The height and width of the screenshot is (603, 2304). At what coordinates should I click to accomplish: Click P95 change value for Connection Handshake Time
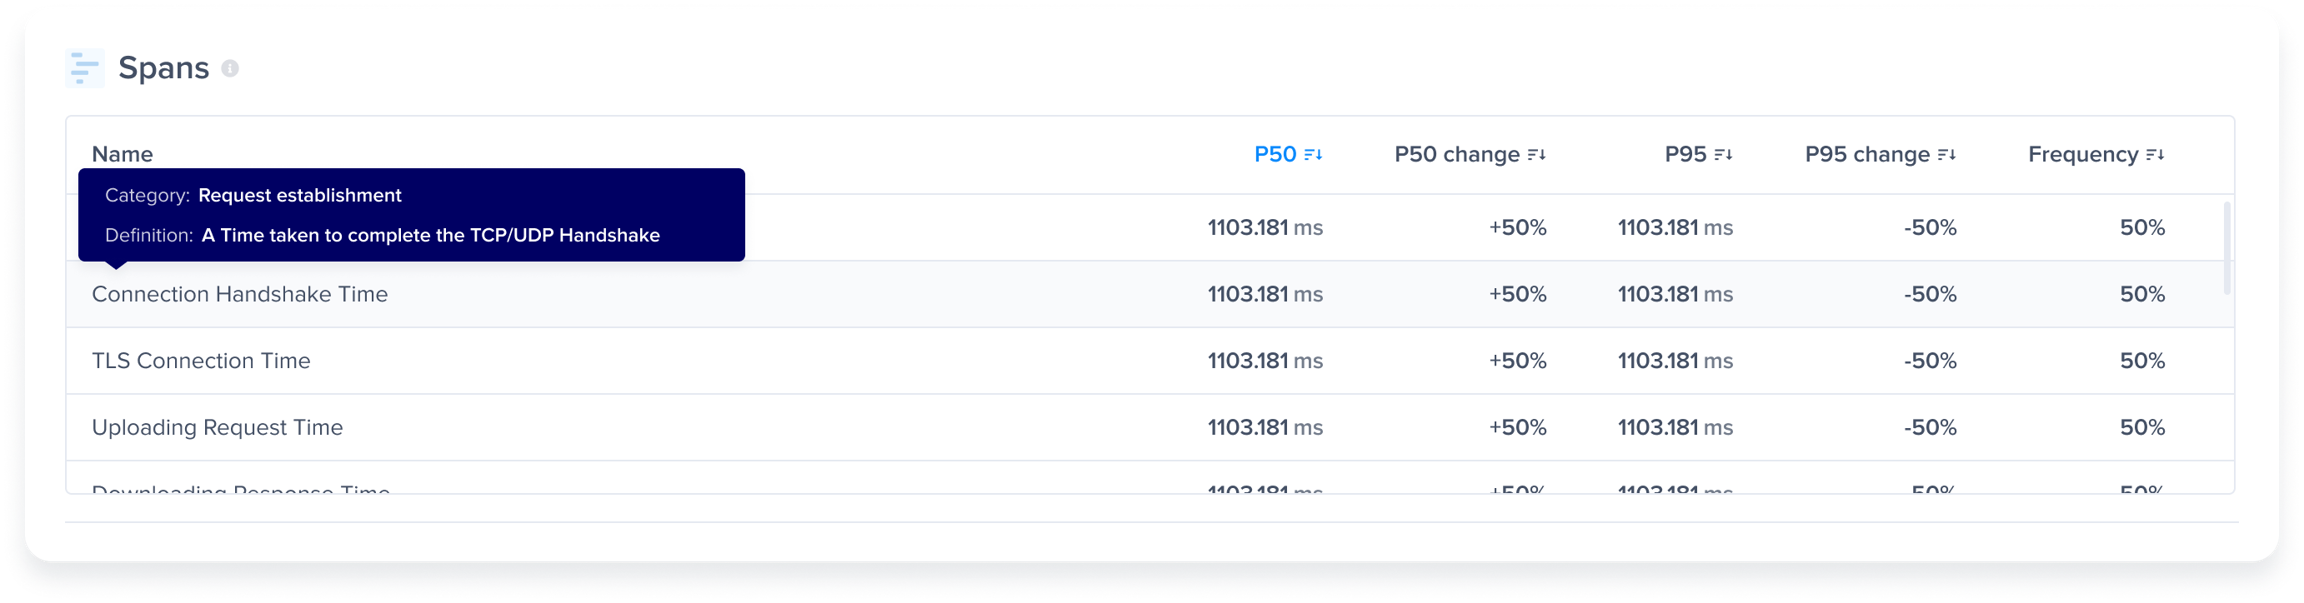tap(1930, 294)
